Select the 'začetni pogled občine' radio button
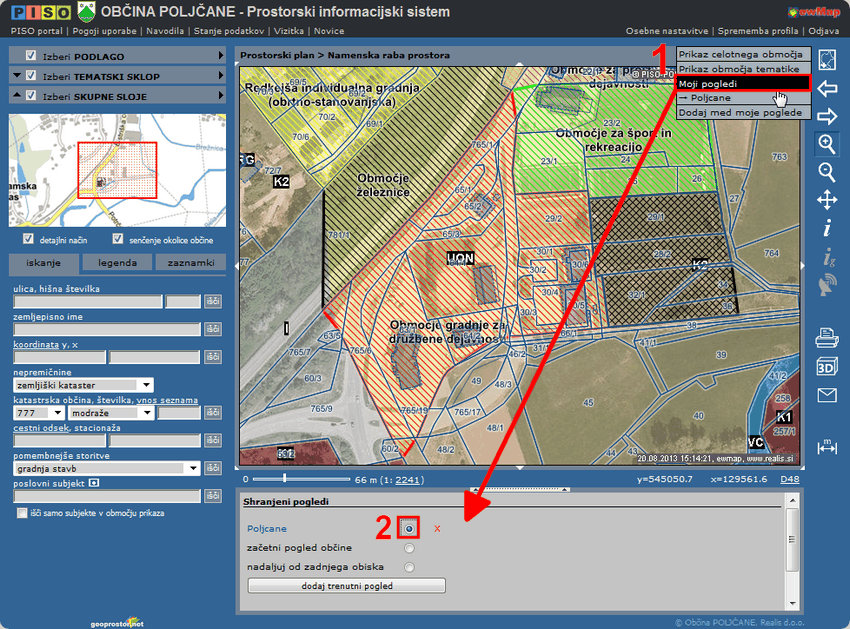This screenshot has height=629, width=850. pyautogui.click(x=409, y=548)
